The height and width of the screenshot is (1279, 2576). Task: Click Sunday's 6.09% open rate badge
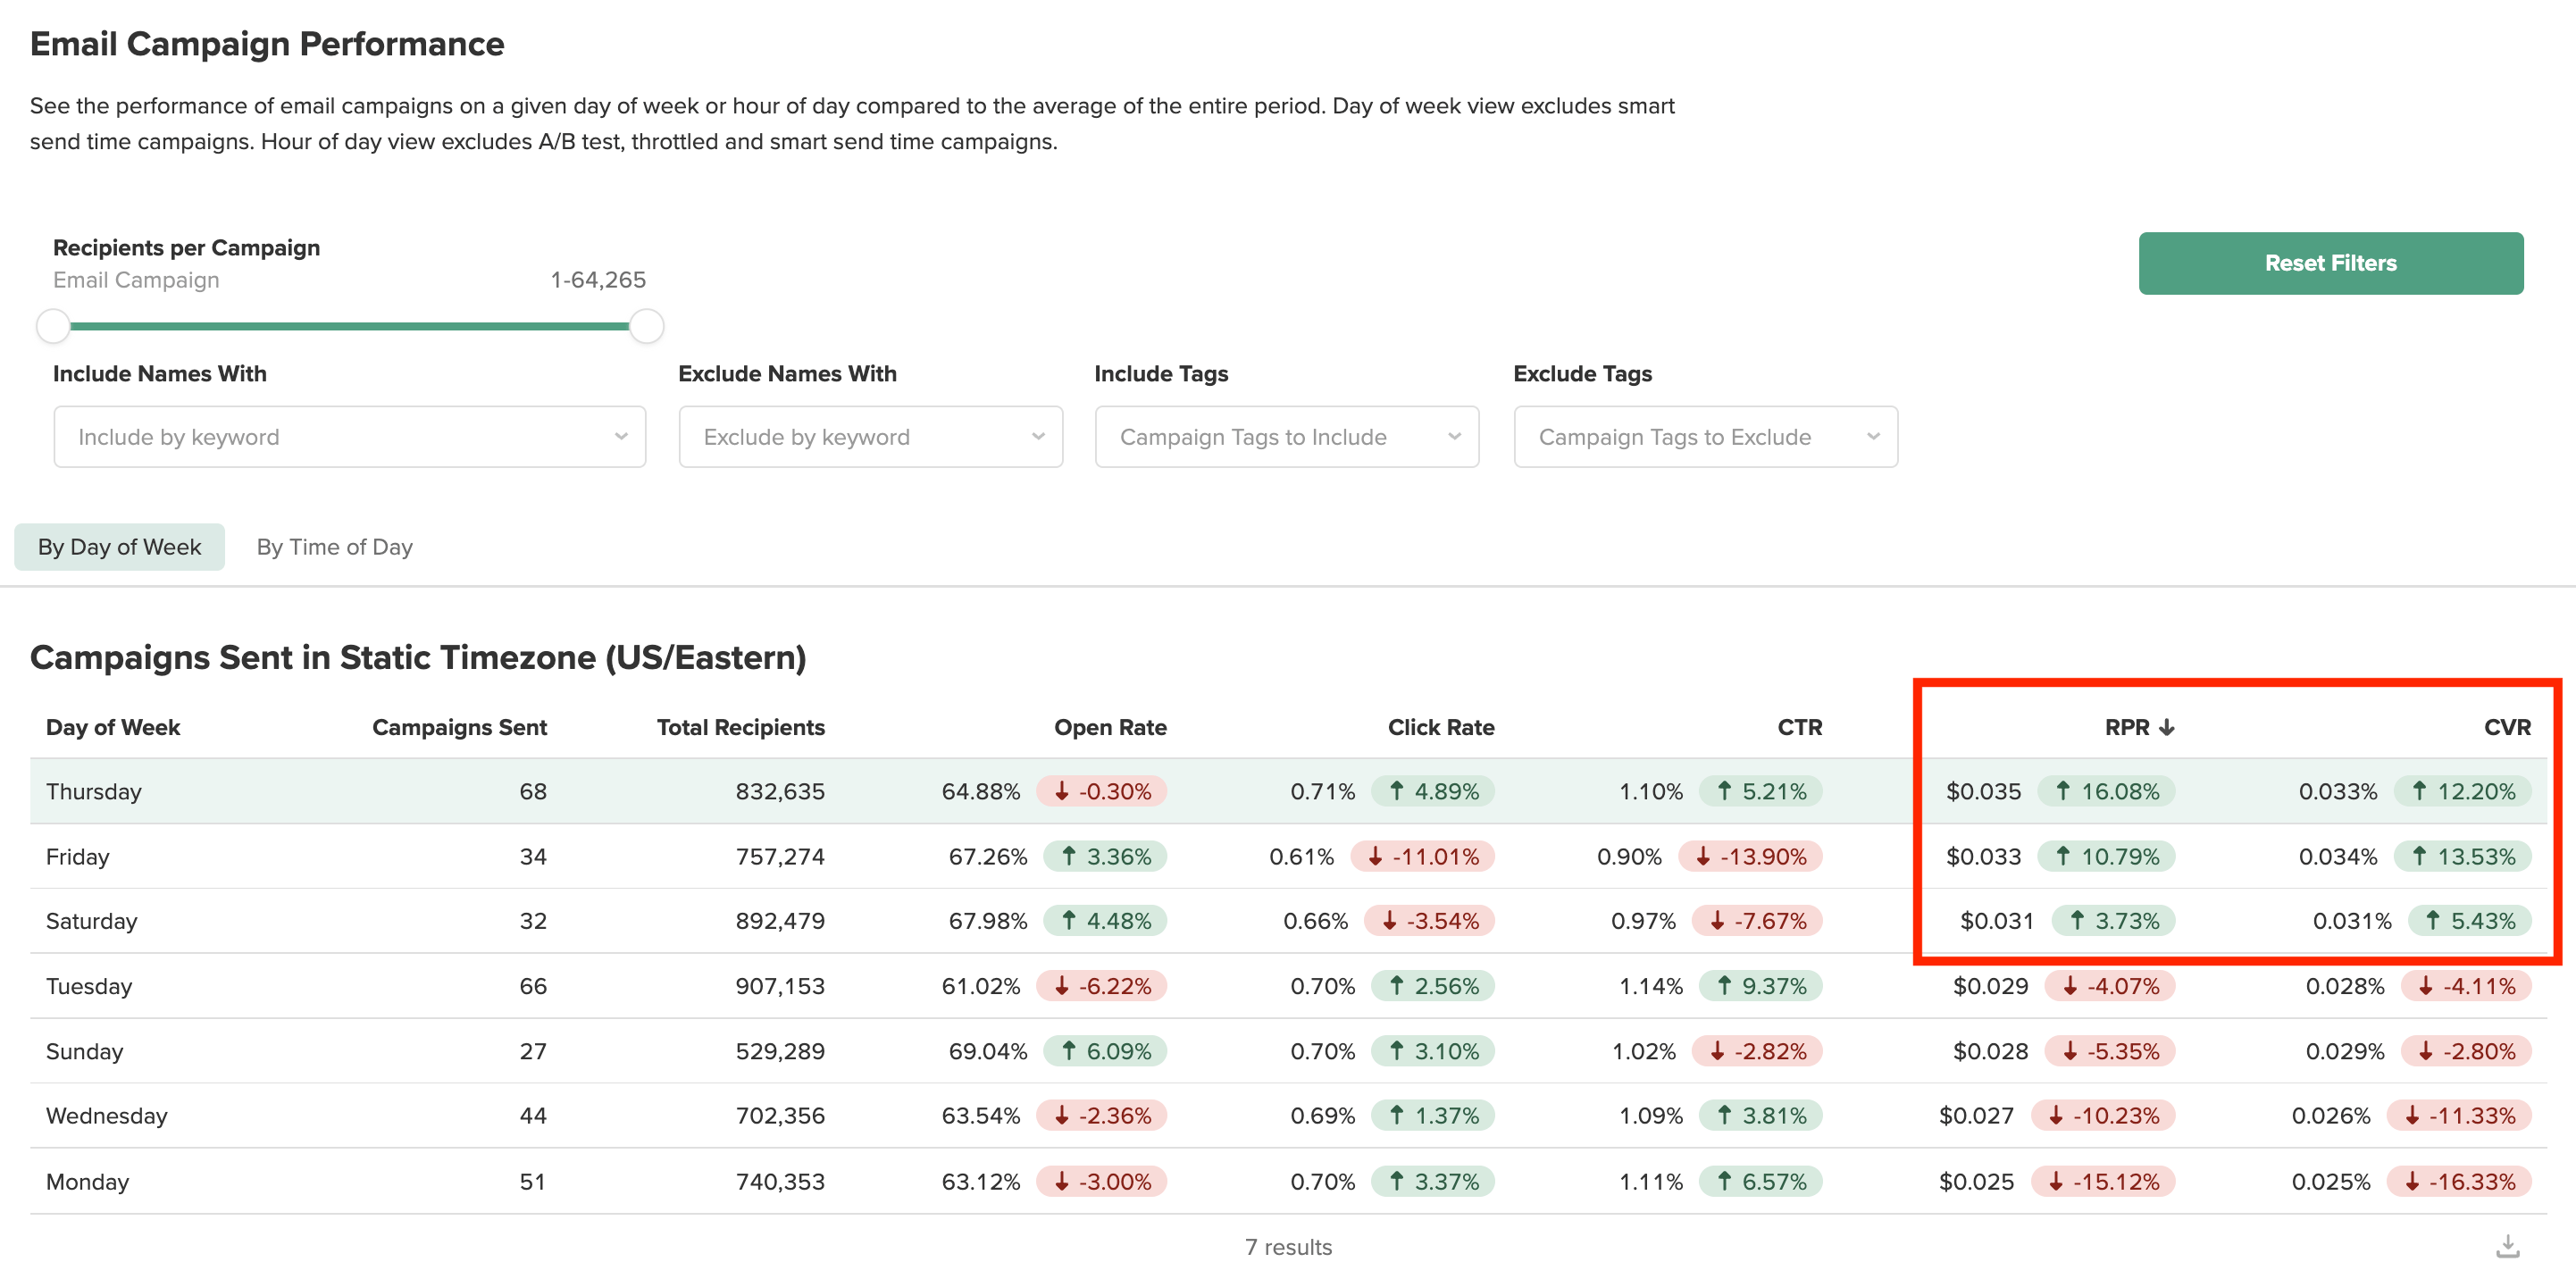point(1105,1051)
